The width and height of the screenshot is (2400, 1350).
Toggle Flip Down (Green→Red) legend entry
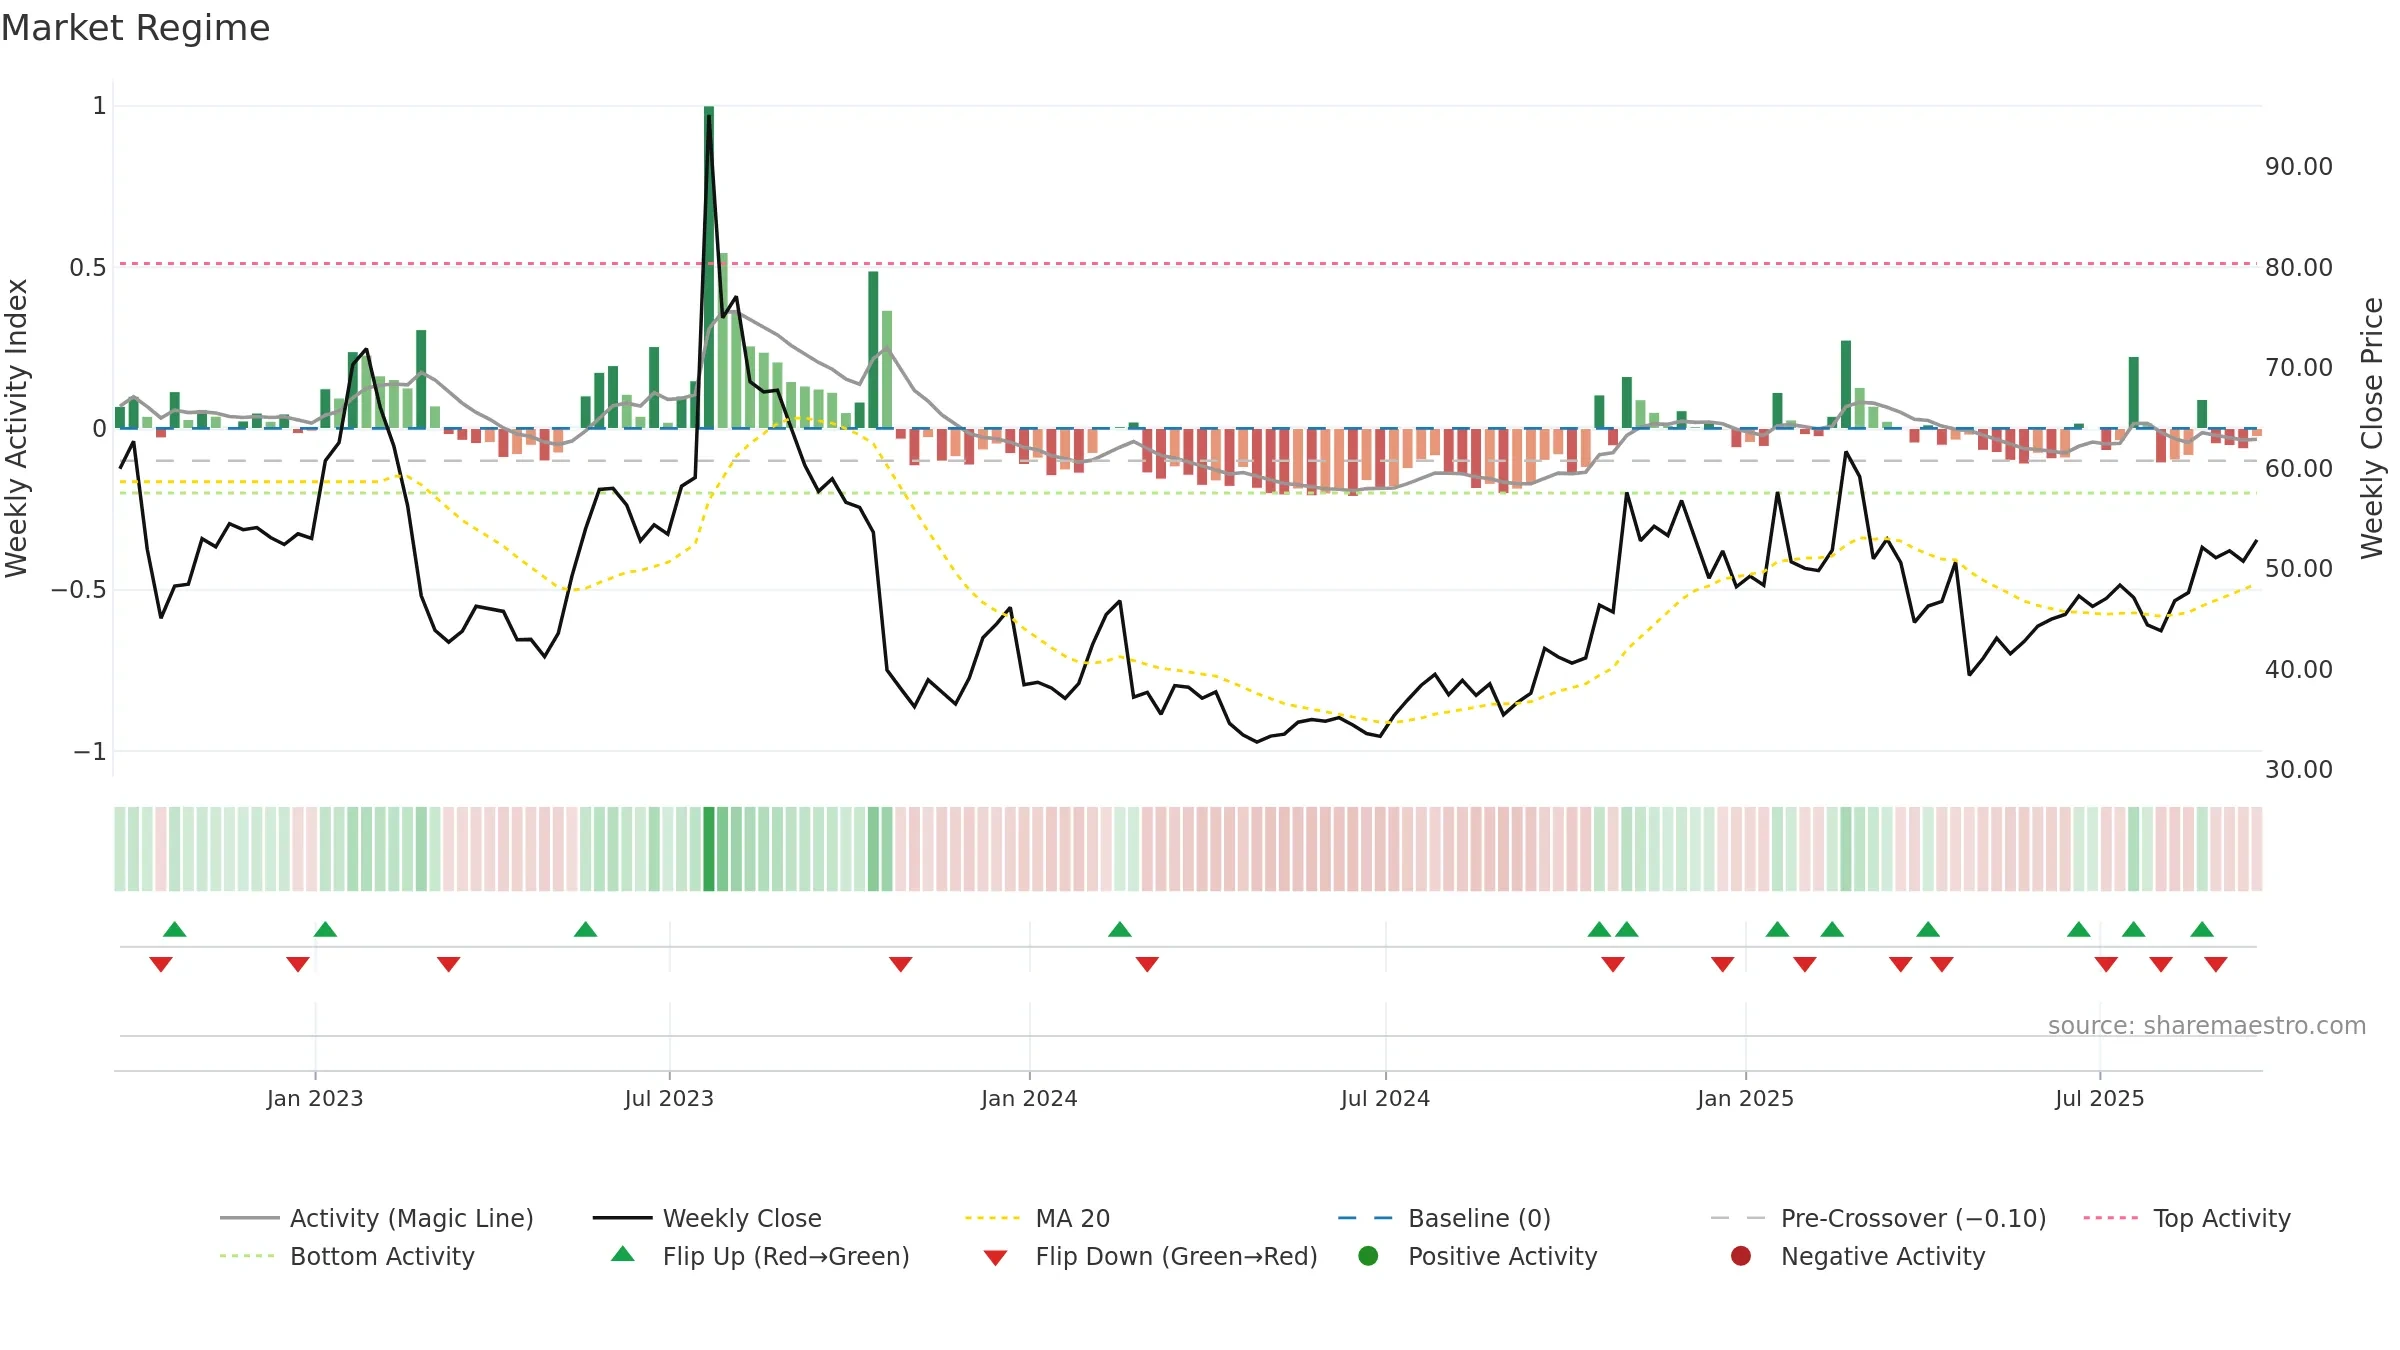point(1150,1256)
